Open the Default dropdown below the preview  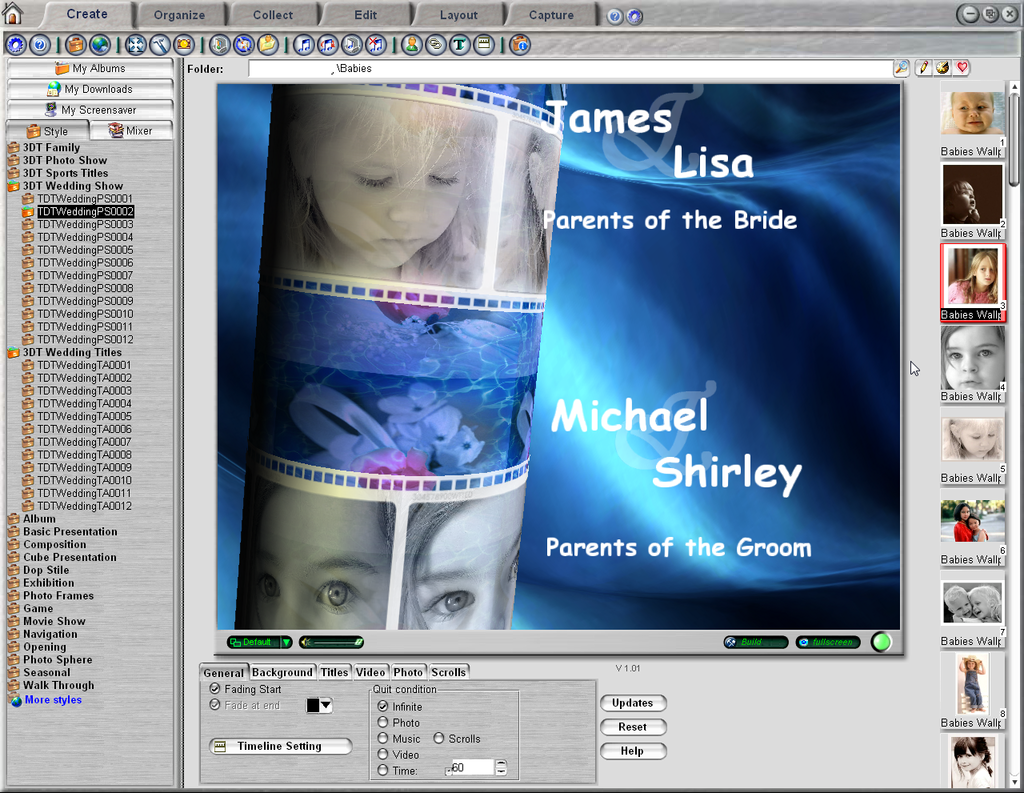pos(286,642)
